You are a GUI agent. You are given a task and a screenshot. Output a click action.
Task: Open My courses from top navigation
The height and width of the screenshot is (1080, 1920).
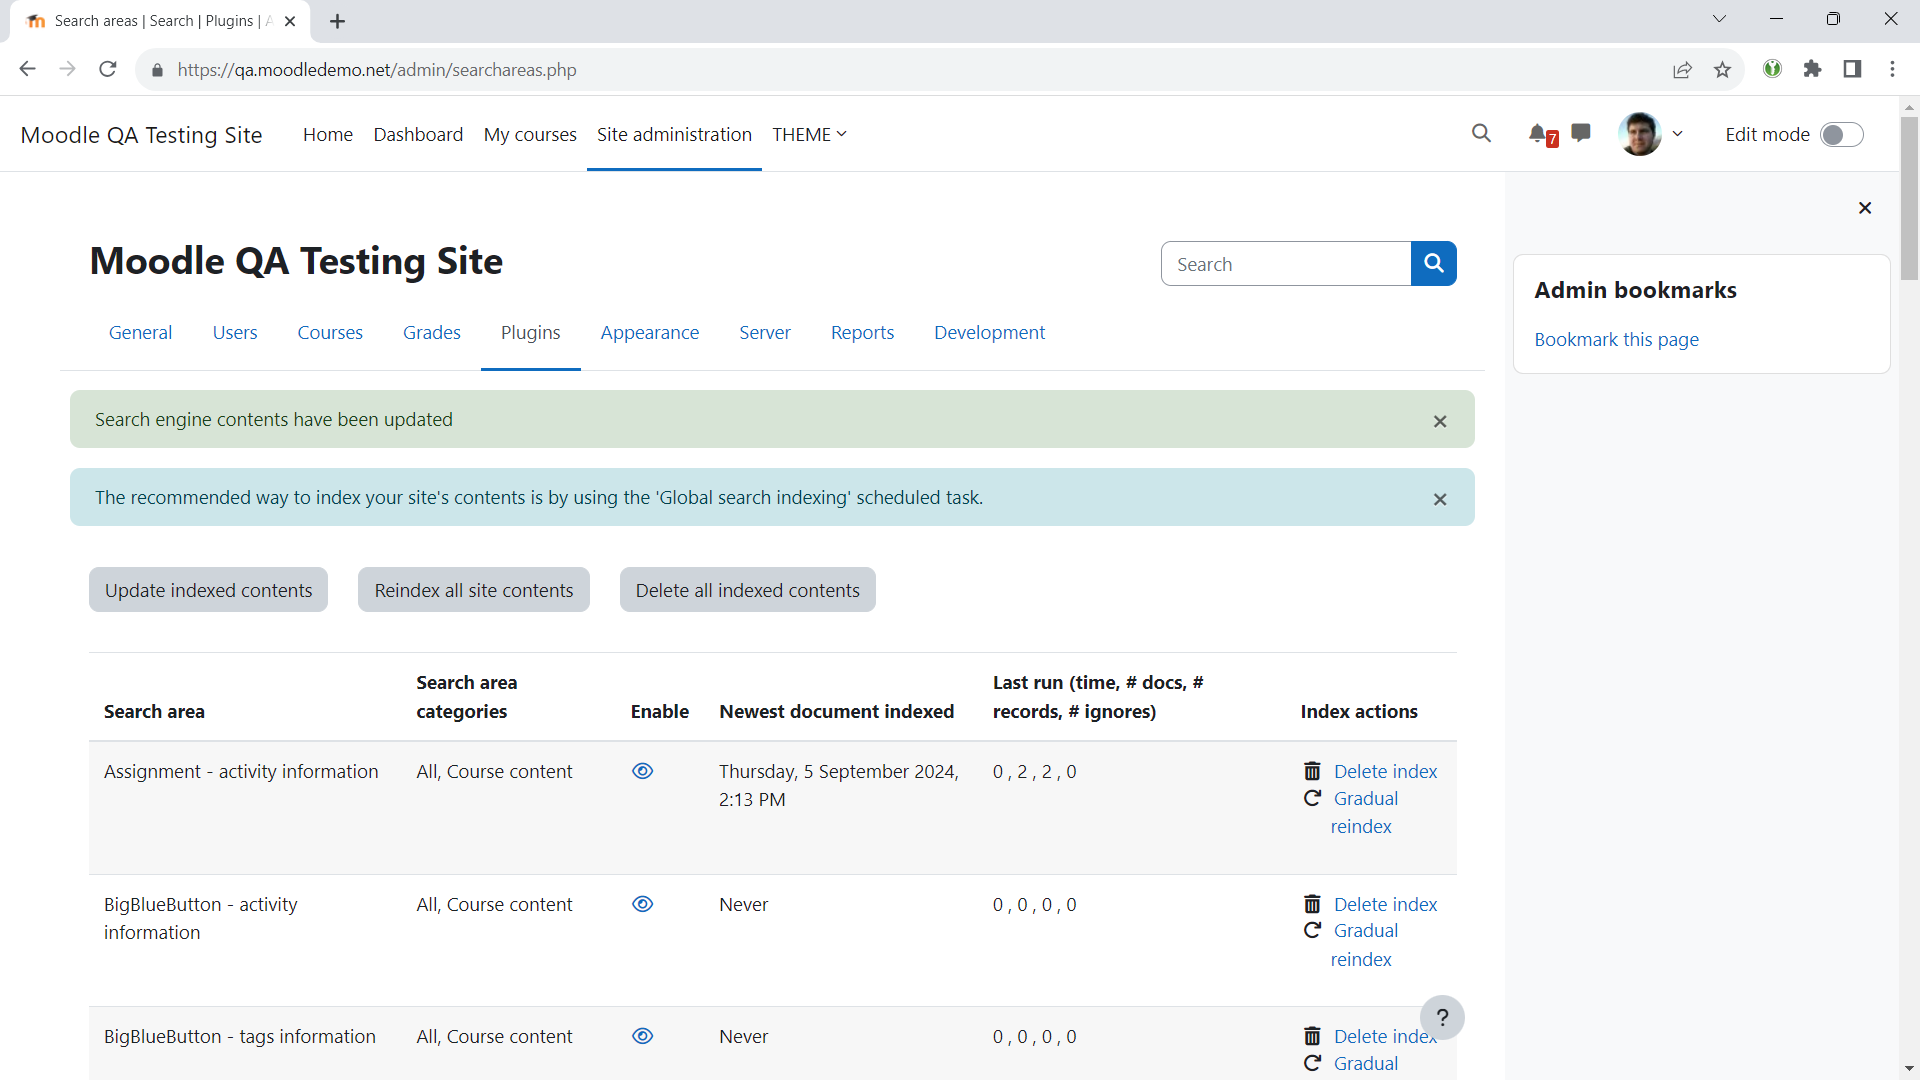[x=530, y=134]
